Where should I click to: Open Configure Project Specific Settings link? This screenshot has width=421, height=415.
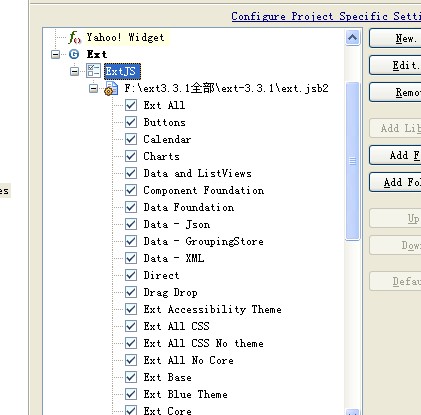tap(326, 16)
